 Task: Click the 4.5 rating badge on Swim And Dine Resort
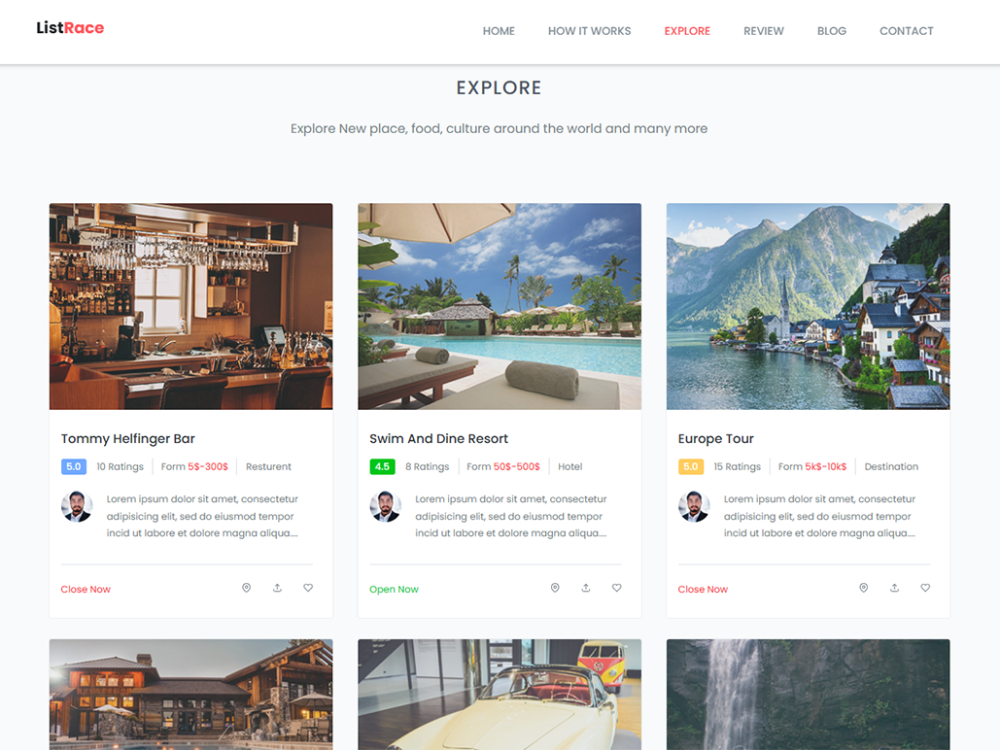tap(380, 466)
